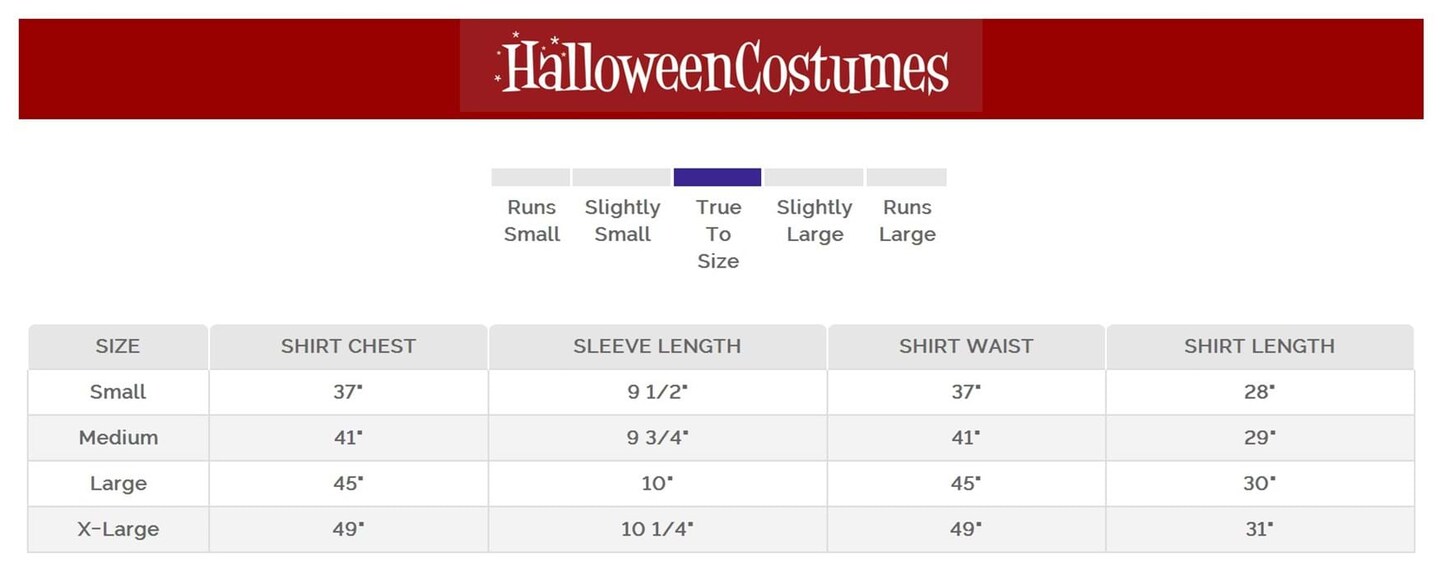
Task: Click the HalloweenCostumes logo
Action: tap(721, 67)
